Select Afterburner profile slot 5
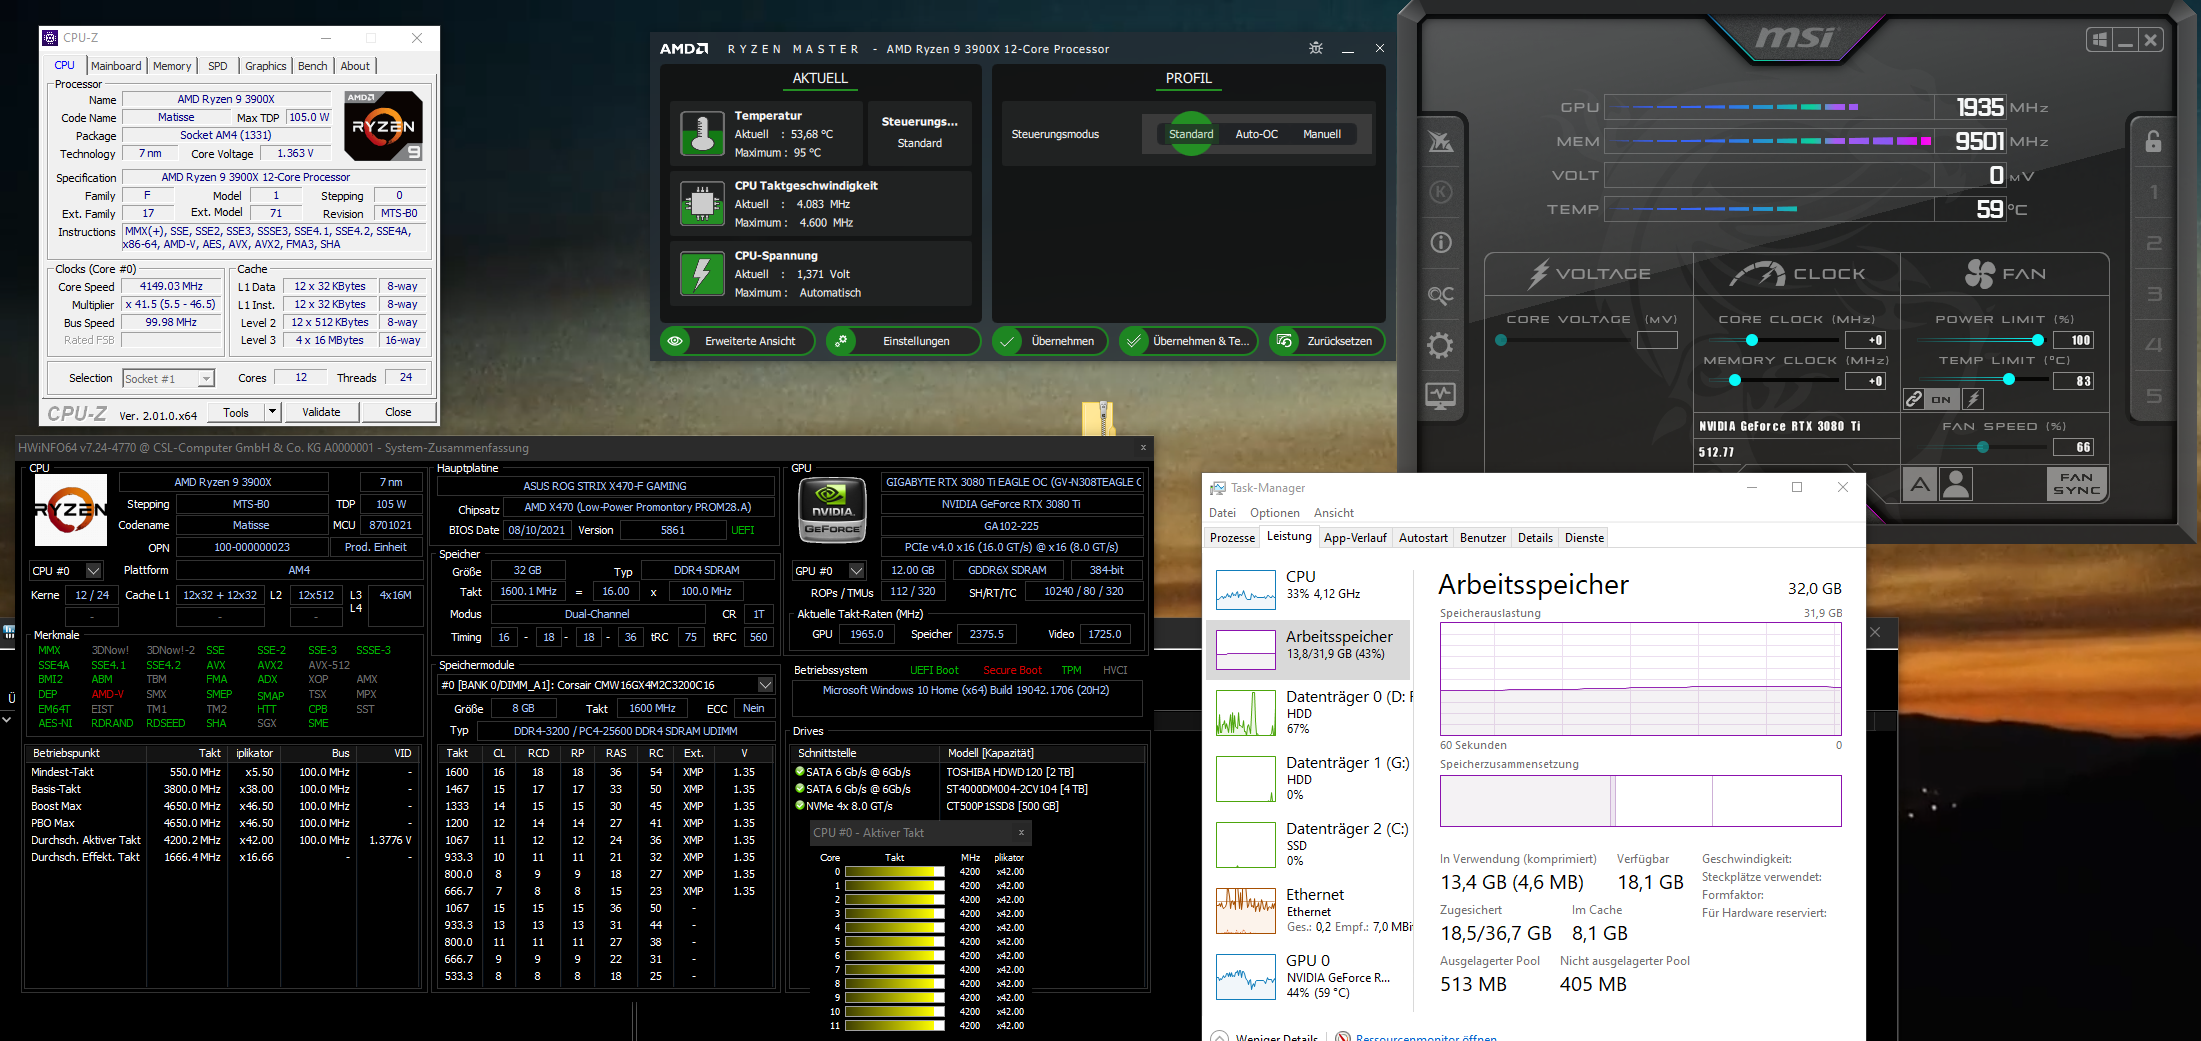Viewport: 2201px width, 1041px height. 2153,396
